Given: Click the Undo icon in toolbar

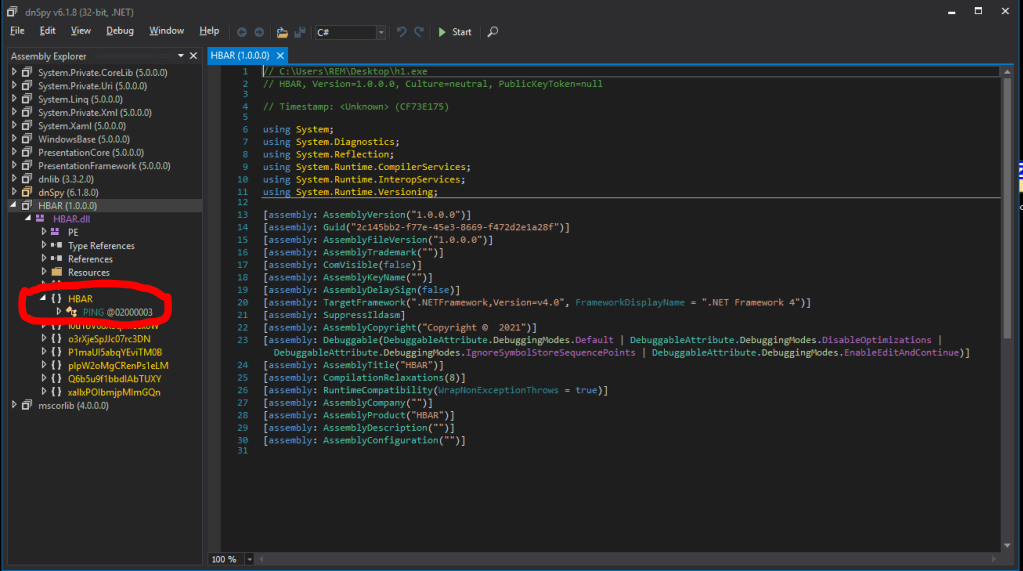Looking at the screenshot, I should [402, 32].
